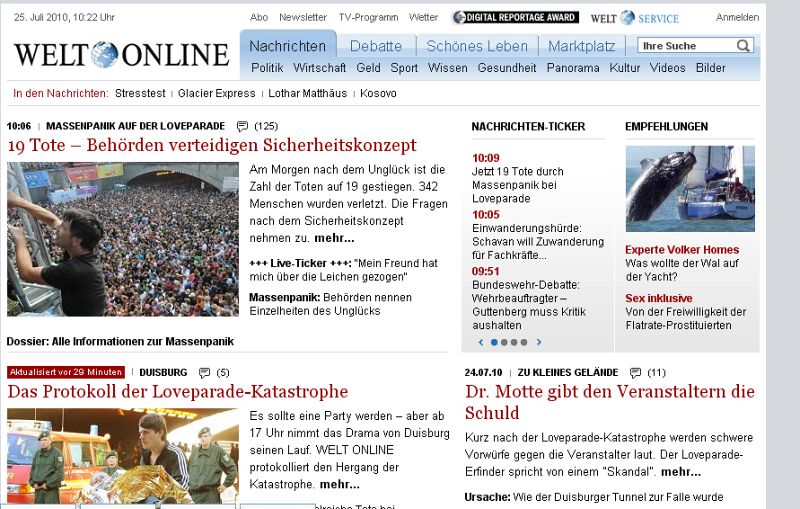
Task: Switch to the Debatte tab
Action: tap(376, 46)
